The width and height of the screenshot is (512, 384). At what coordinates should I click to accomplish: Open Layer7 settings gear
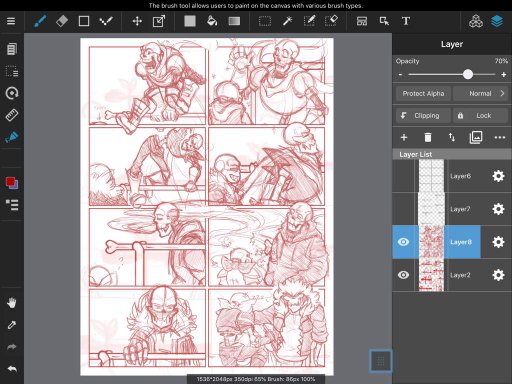tap(498, 209)
